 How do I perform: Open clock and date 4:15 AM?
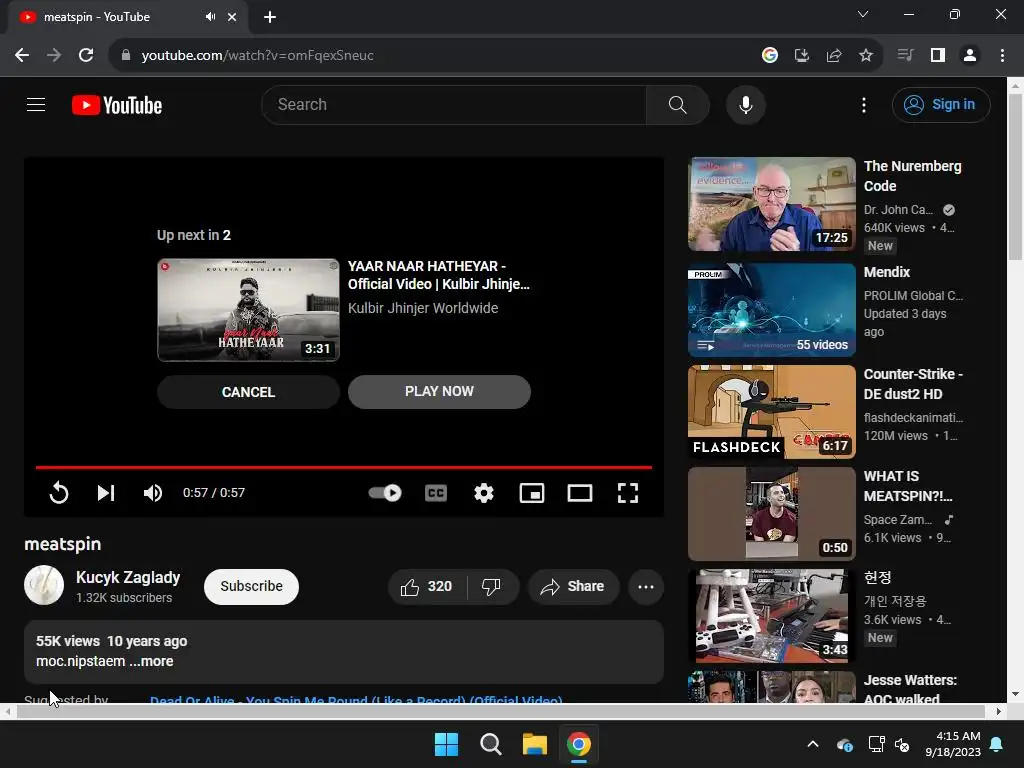coord(953,744)
